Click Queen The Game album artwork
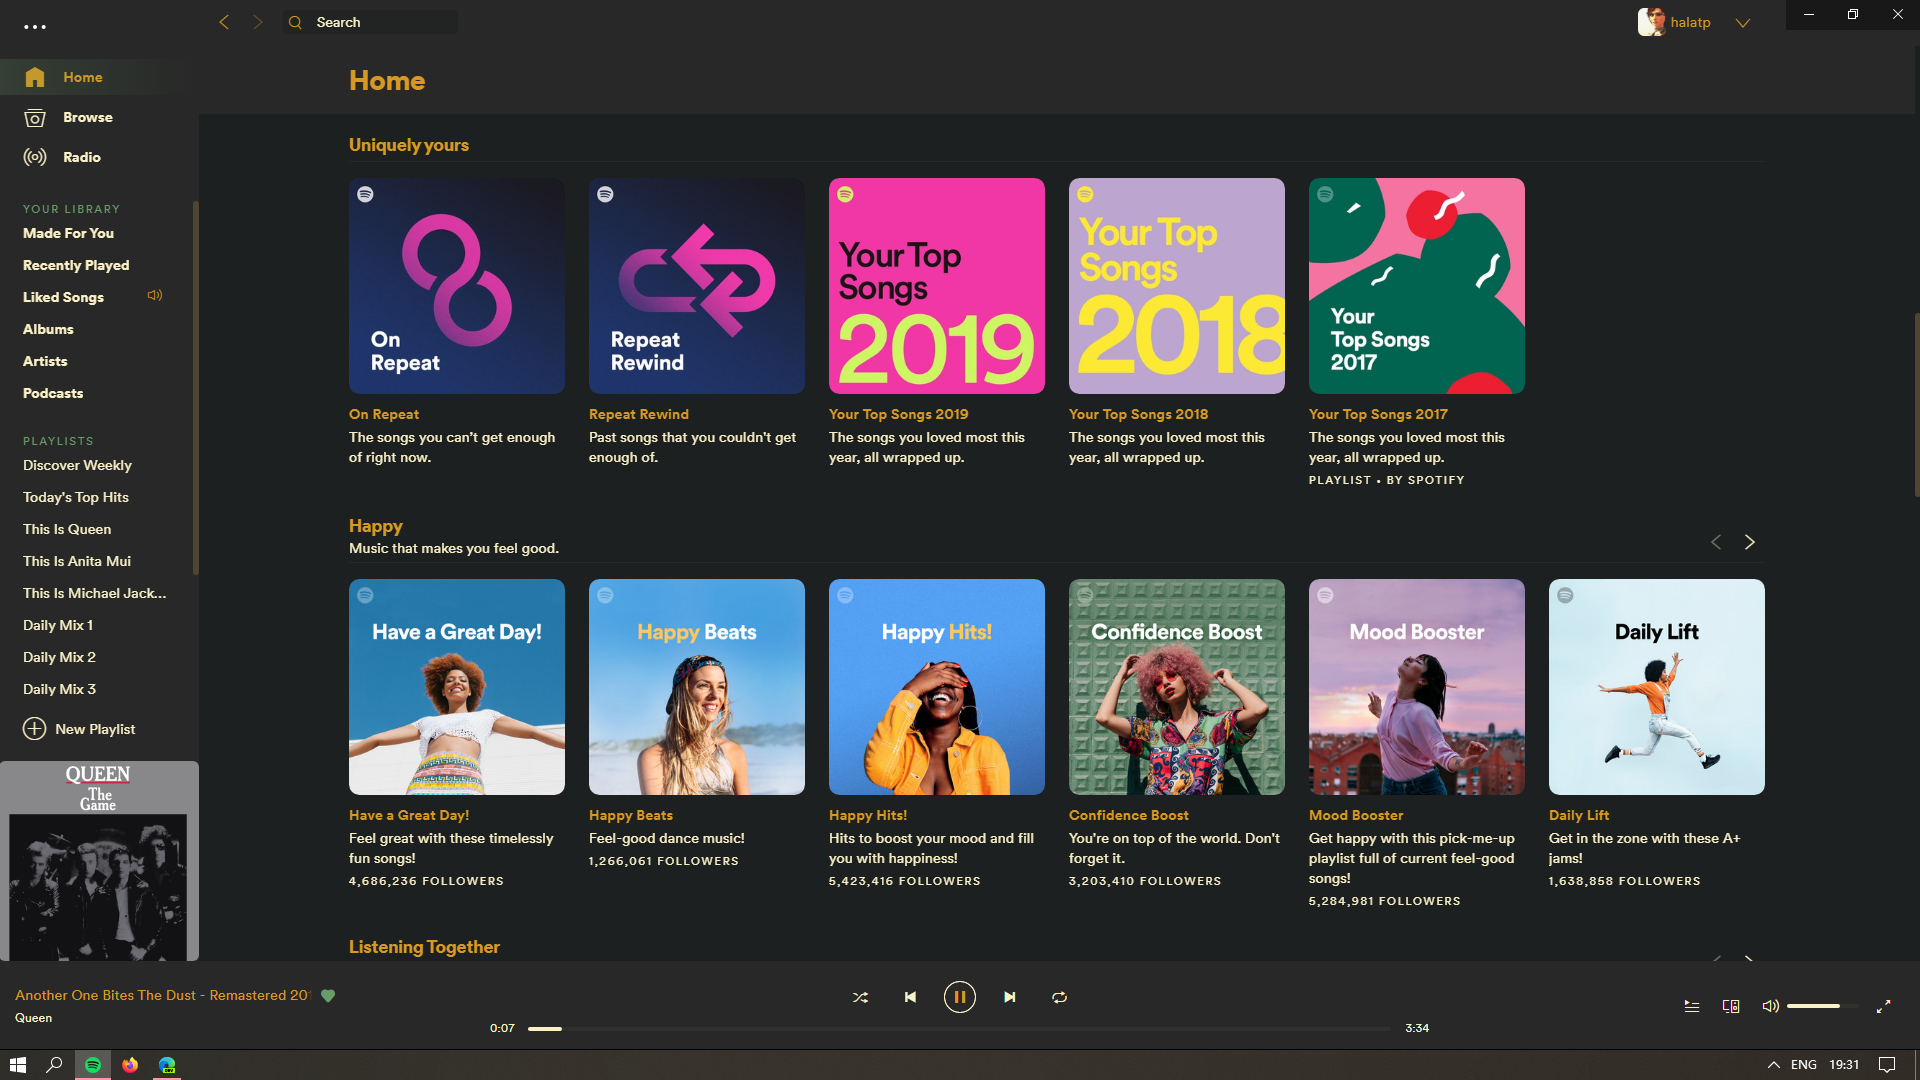1920x1080 pixels. pos(99,861)
